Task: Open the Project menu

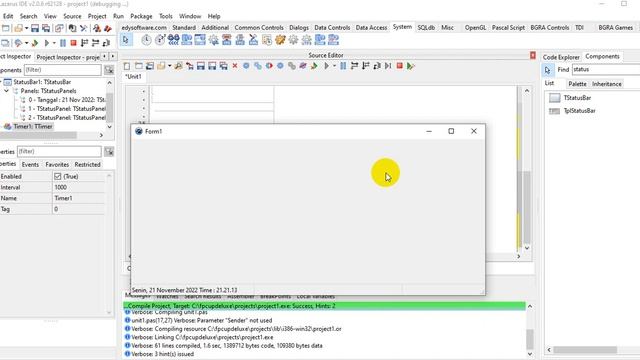Action: tap(97, 16)
